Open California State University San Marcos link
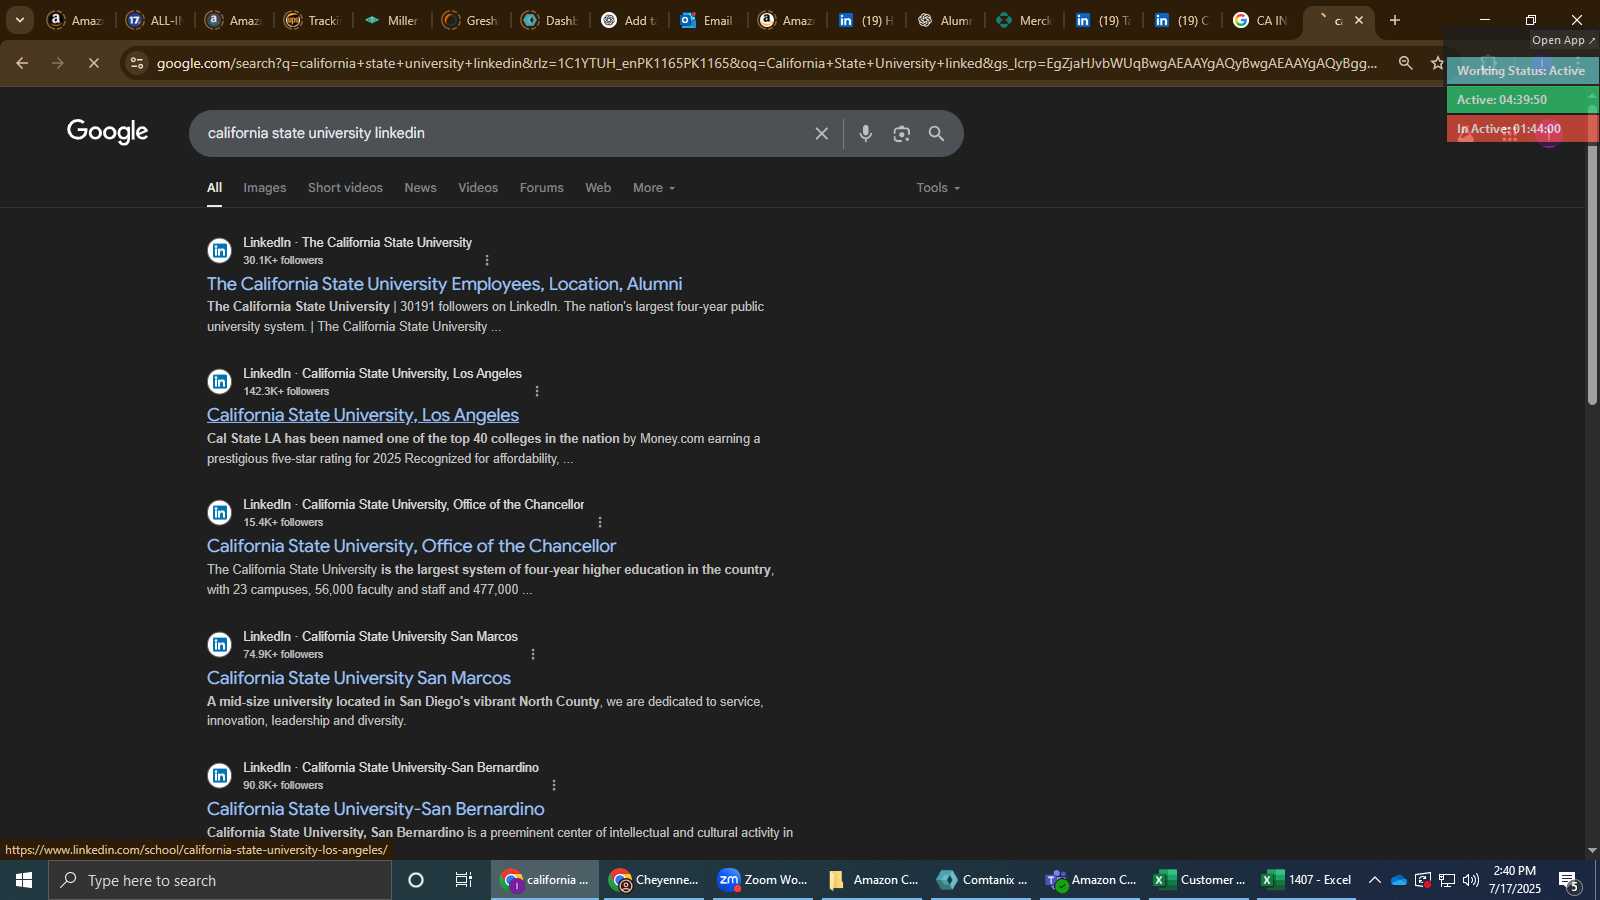The width and height of the screenshot is (1600, 900). point(359,678)
